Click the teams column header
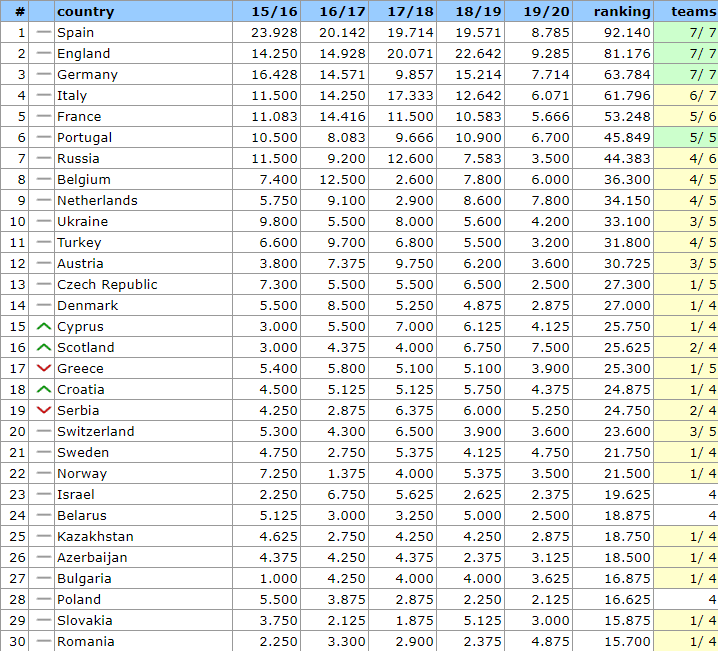The width and height of the screenshot is (718, 651). (x=693, y=12)
